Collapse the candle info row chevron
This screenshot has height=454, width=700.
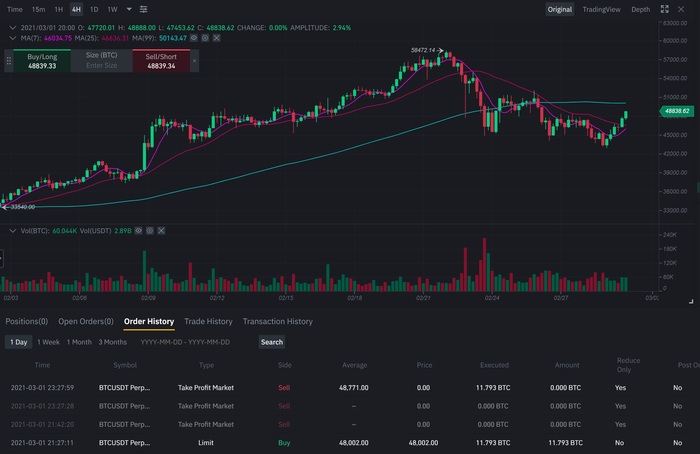[x=12, y=28]
